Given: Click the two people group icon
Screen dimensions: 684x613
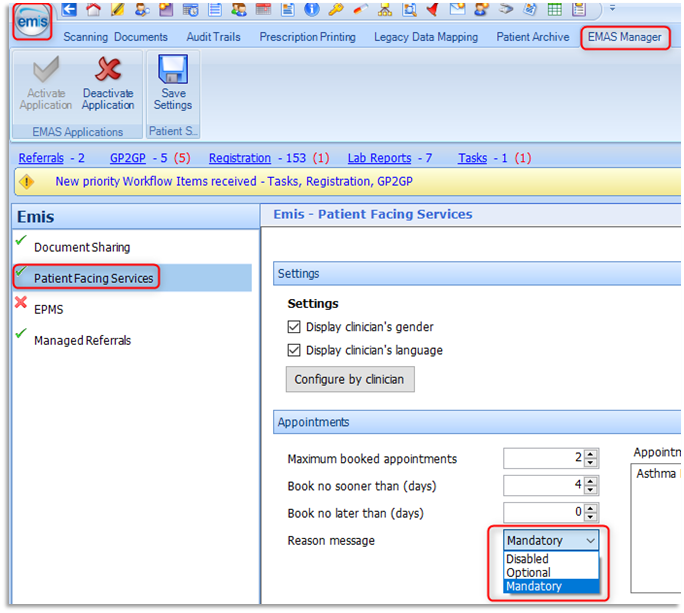Looking at the screenshot, I should pyautogui.click(x=239, y=9).
